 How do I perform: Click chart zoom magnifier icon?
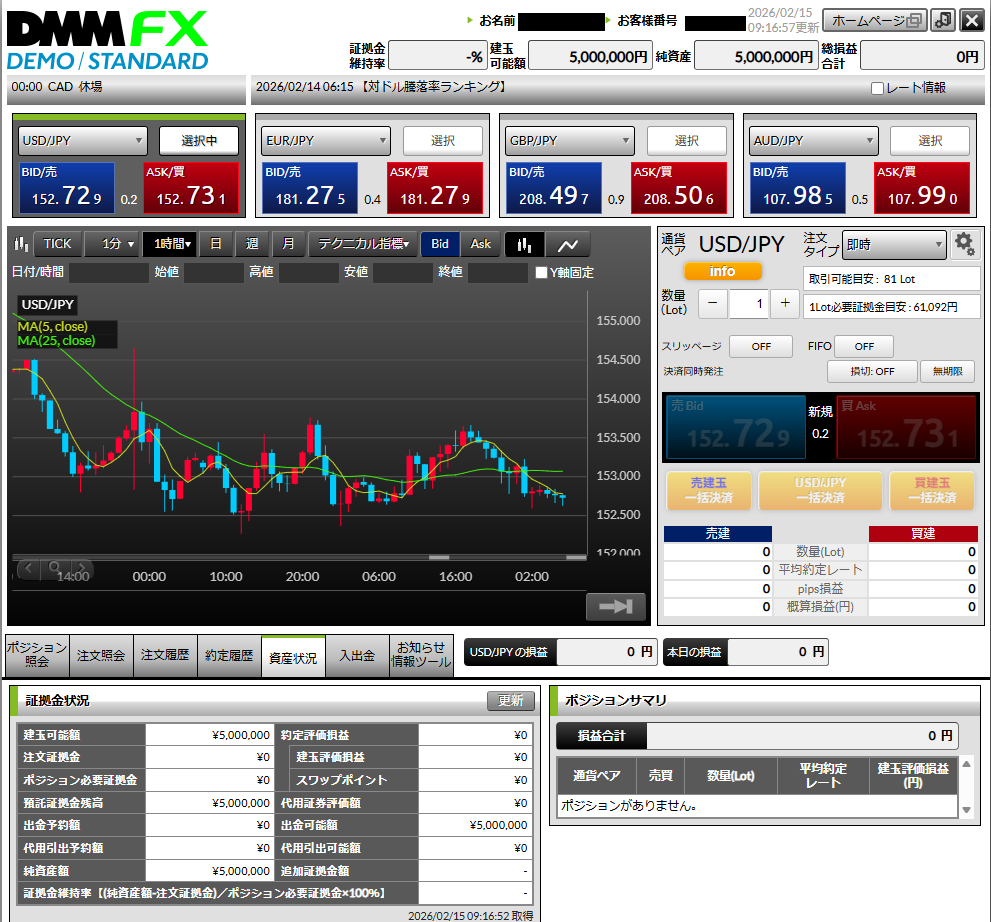[x=55, y=568]
